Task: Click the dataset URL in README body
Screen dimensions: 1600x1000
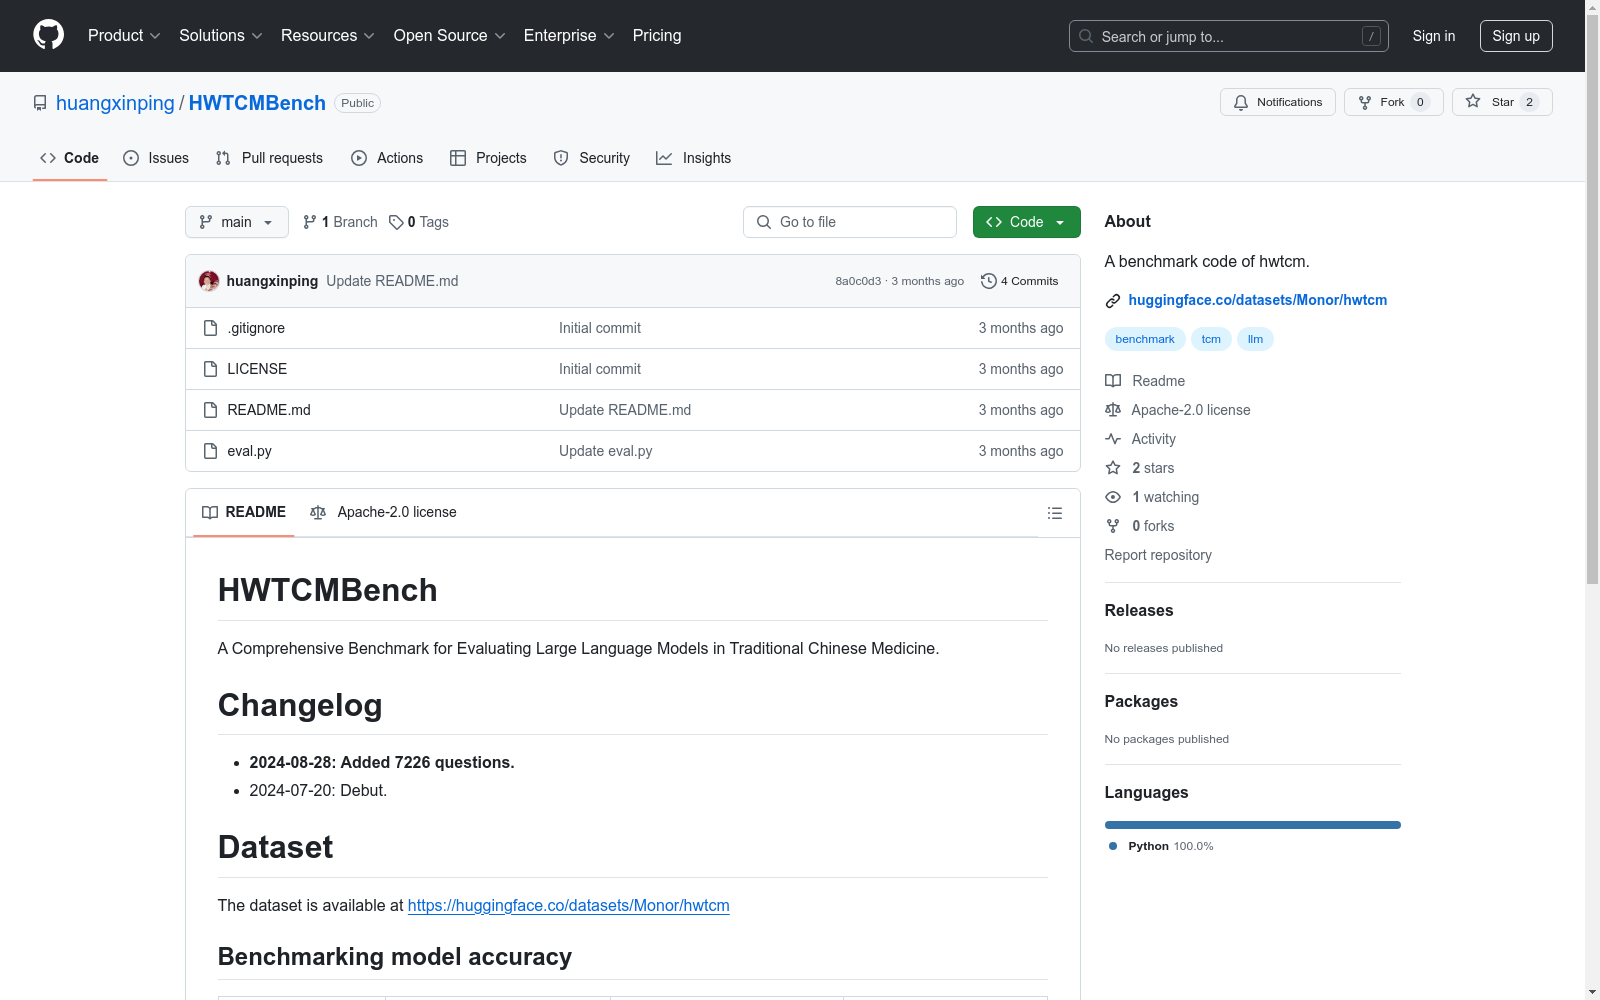Action: pyautogui.click(x=569, y=905)
